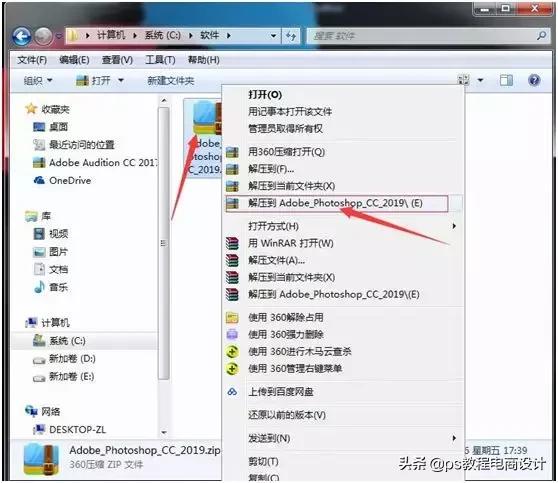558x483 pixels.
Task: Click the Videos library icon
Action: (x=39, y=233)
